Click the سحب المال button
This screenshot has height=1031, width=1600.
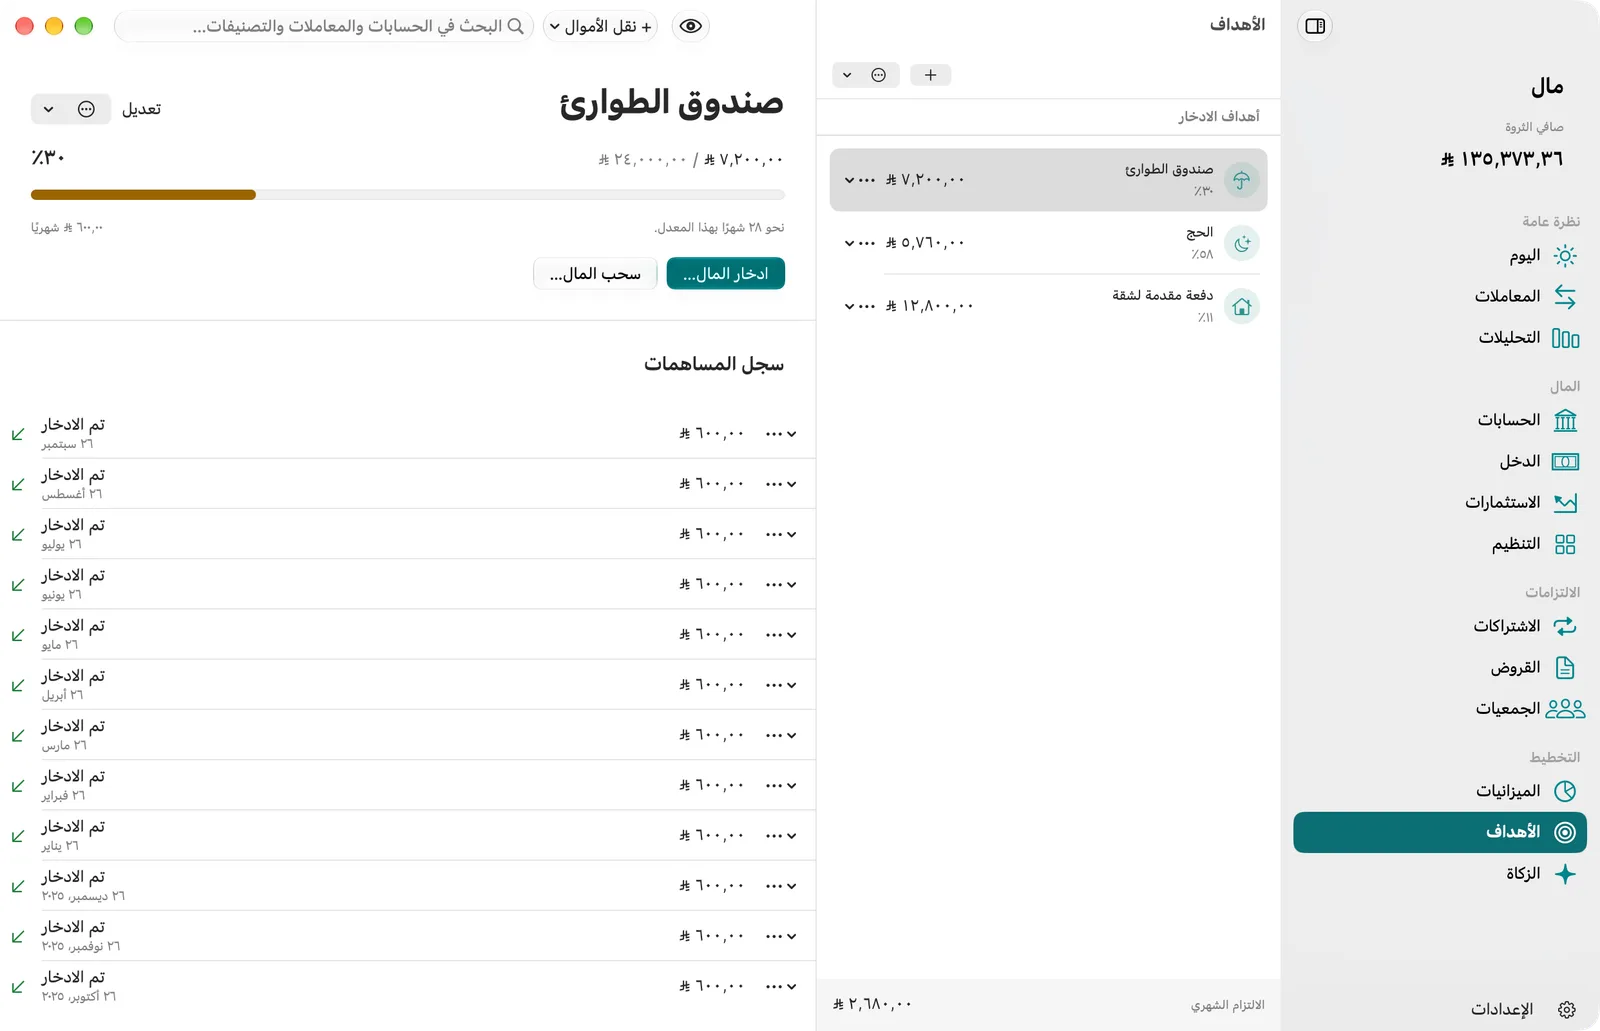[595, 274]
